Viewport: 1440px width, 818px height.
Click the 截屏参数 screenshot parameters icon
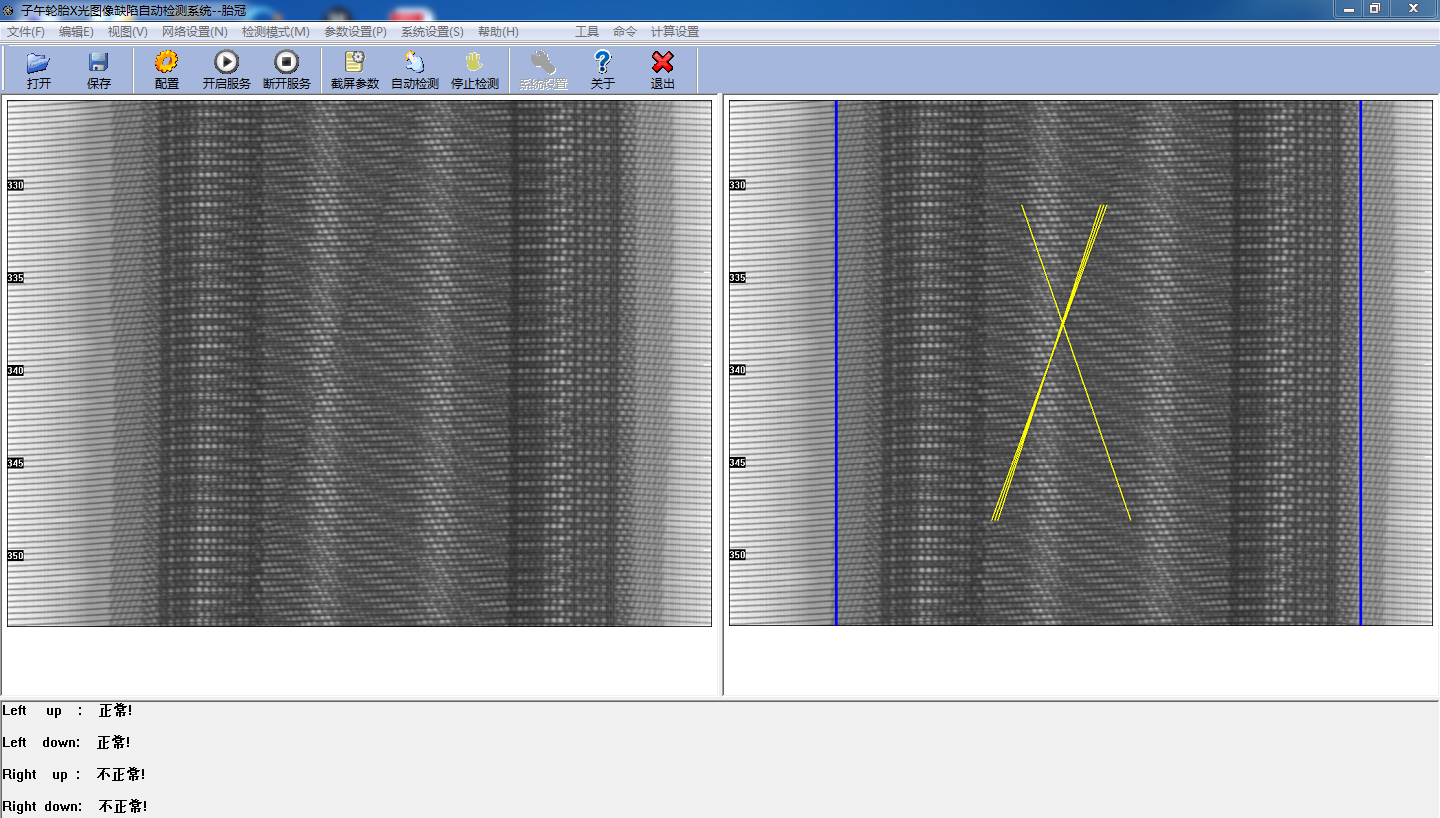coord(355,64)
